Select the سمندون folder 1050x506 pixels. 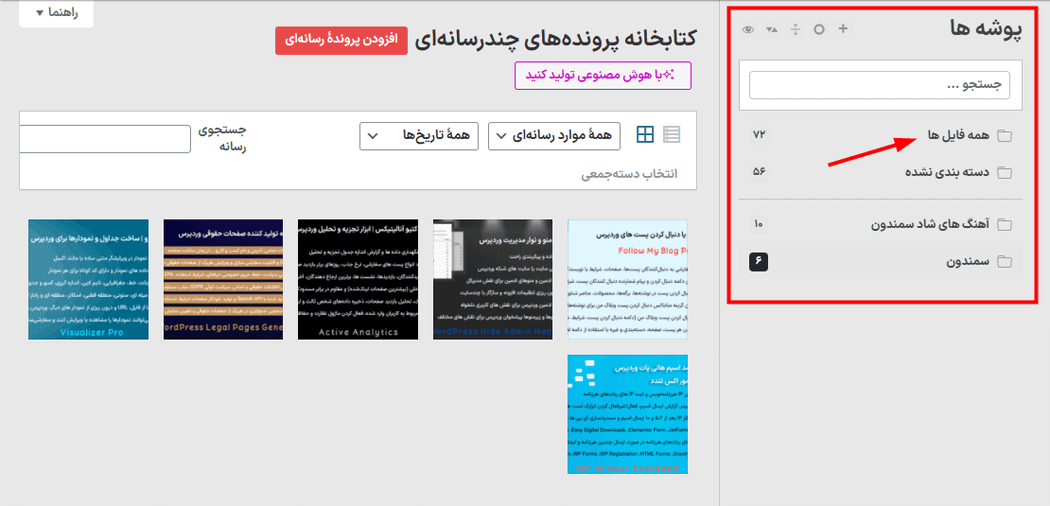[x=967, y=262]
